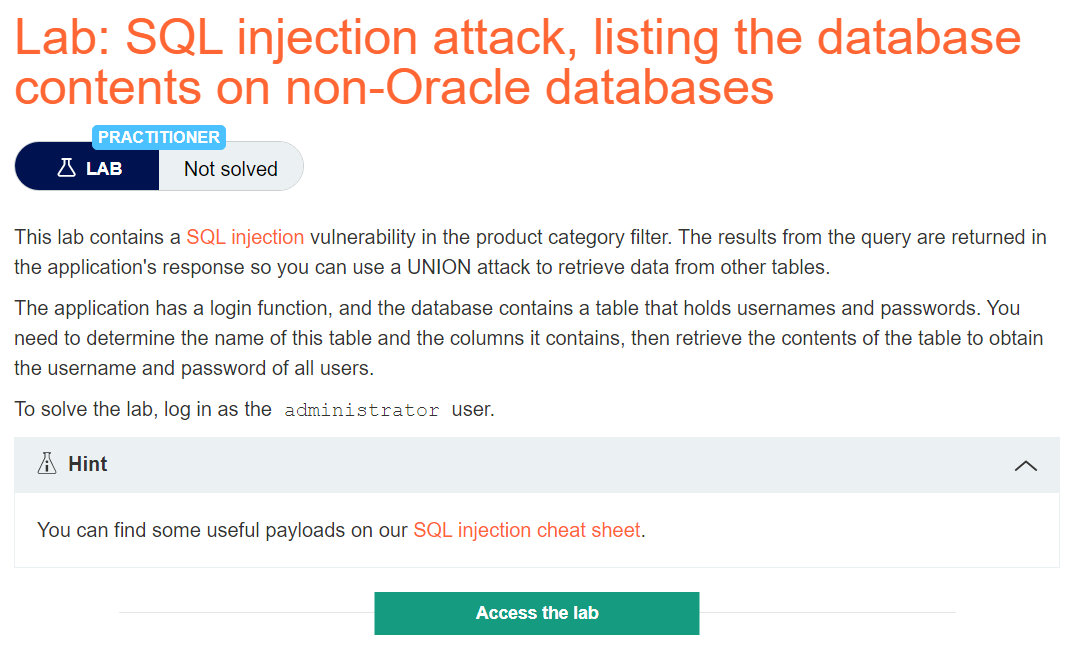Viewport: 1077px width, 651px height.
Task: Click the lab title heading
Action: (x=518, y=62)
